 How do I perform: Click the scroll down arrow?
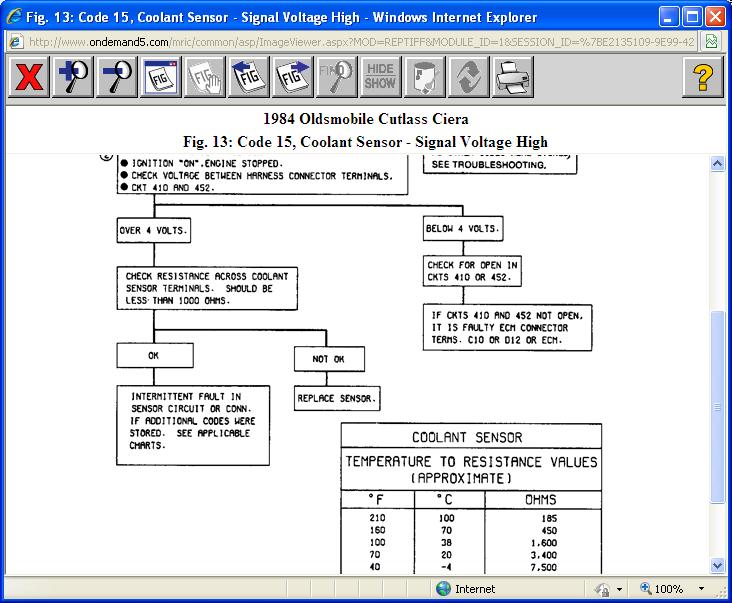click(x=717, y=566)
